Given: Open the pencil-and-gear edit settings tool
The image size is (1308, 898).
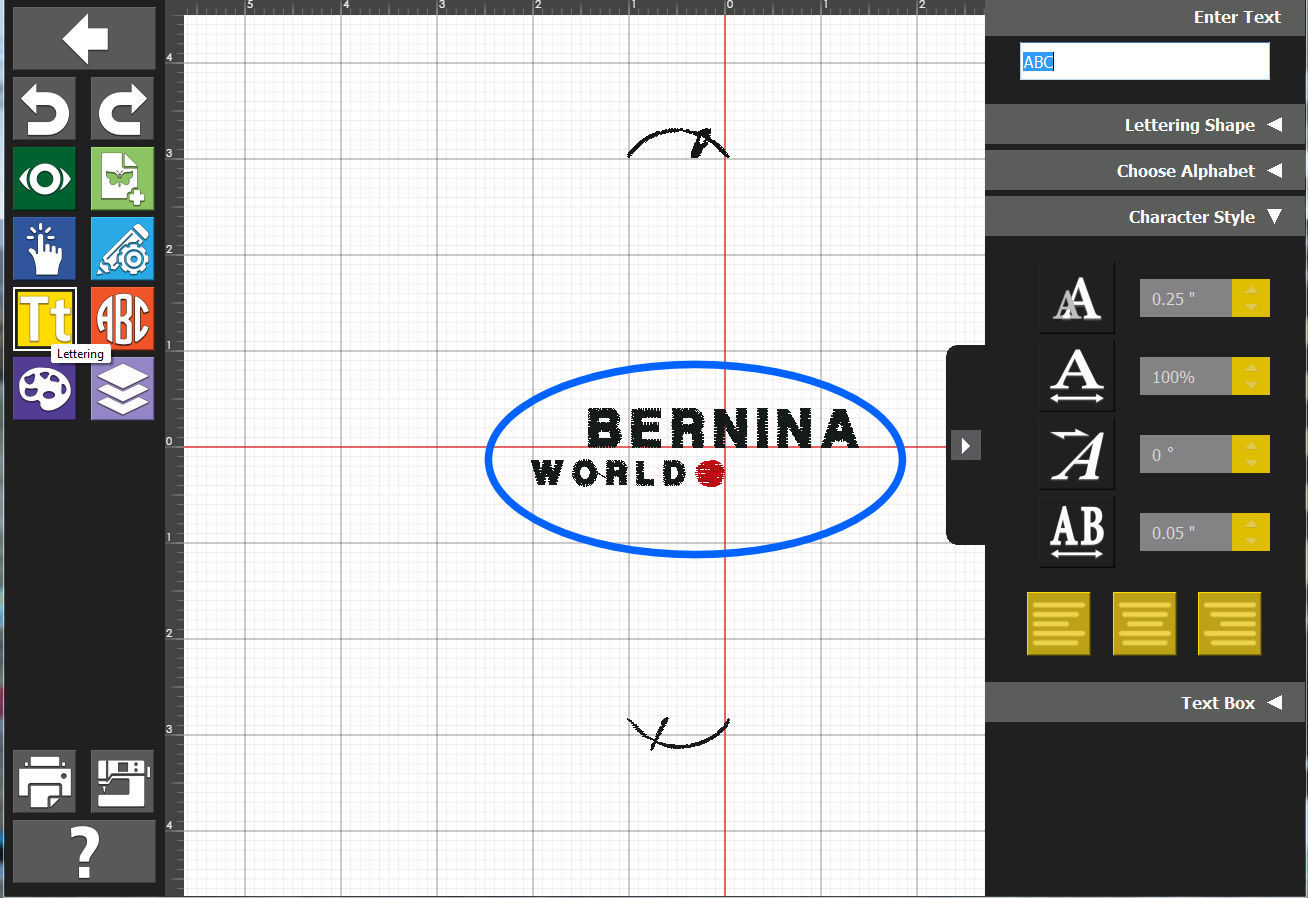Looking at the screenshot, I should coord(123,249).
